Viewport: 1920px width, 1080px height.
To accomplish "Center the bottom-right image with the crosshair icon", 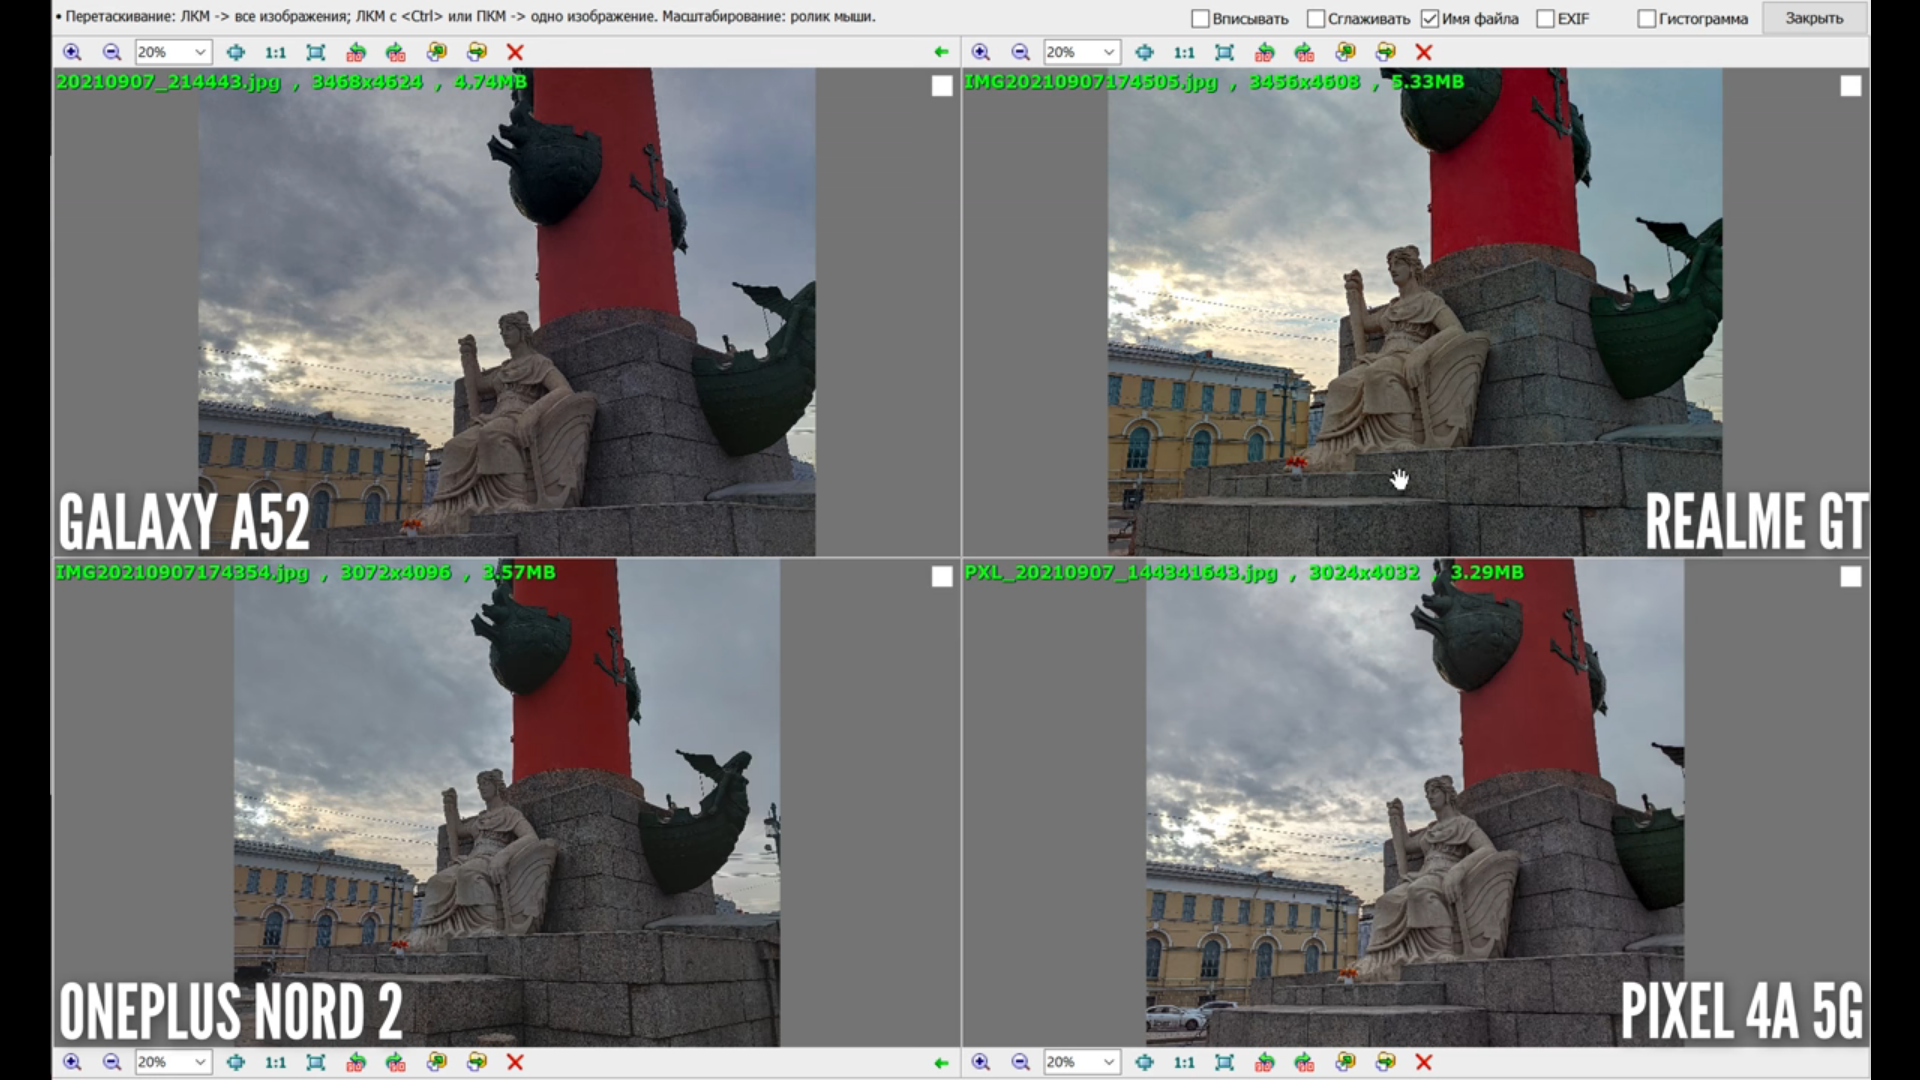I will [1144, 1062].
